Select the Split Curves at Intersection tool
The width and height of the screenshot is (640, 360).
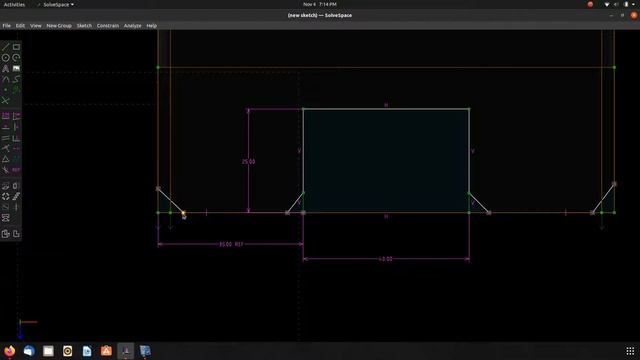[5, 100]
